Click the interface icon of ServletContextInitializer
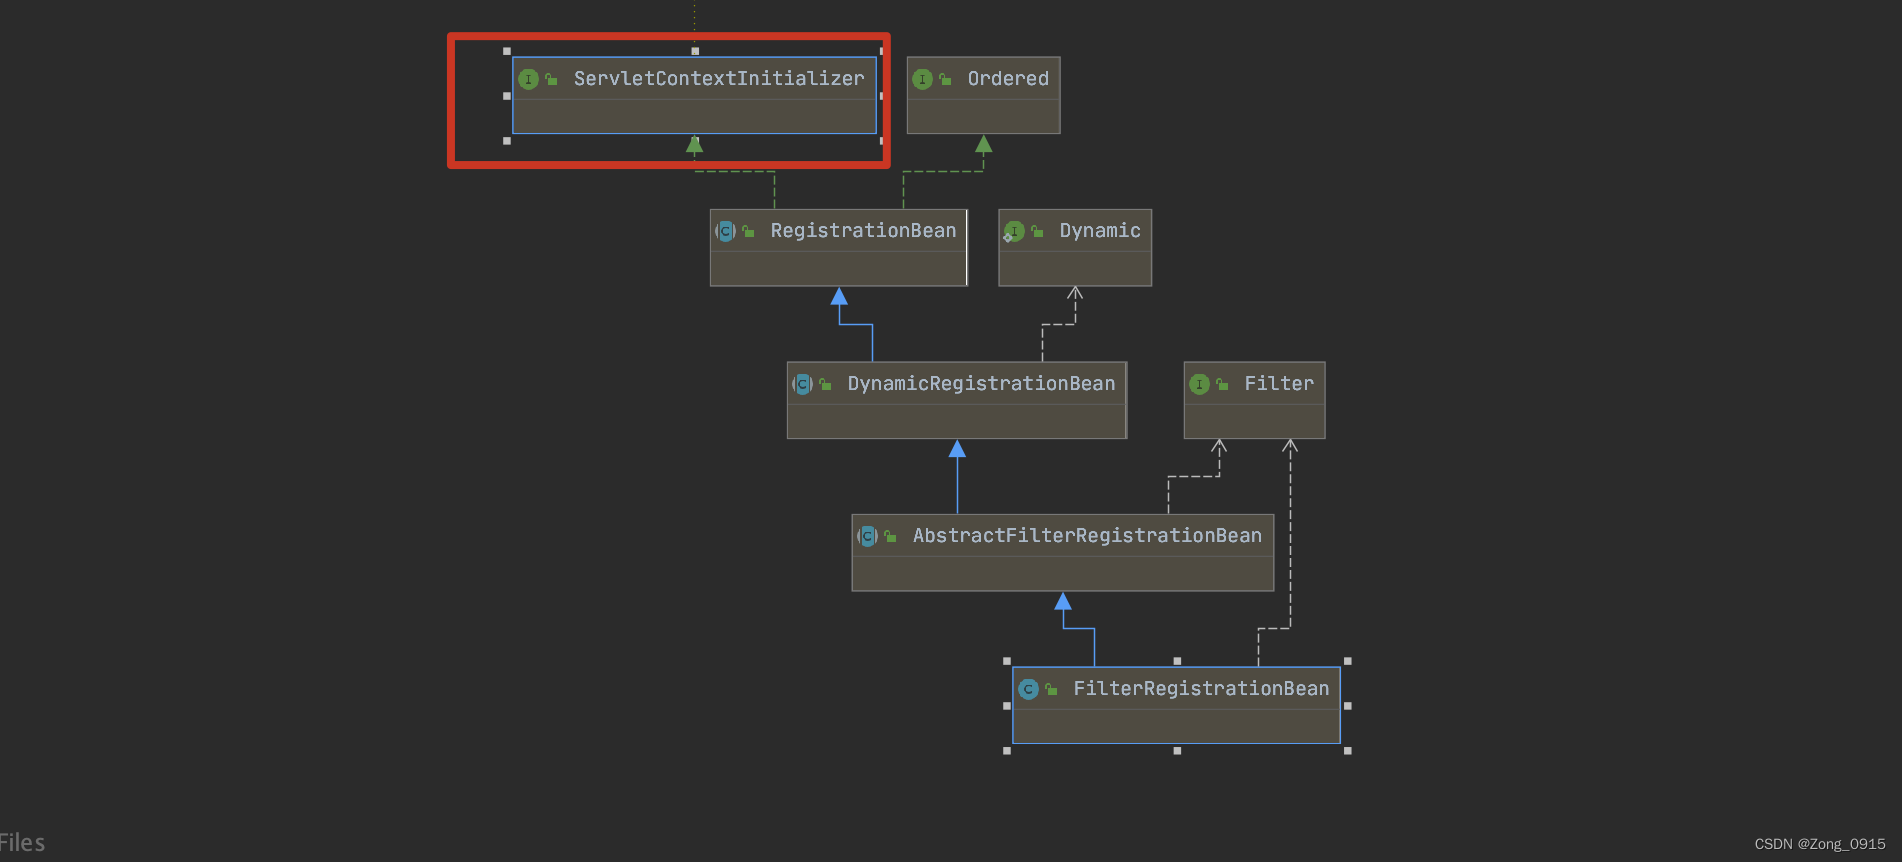 [529, 79]
